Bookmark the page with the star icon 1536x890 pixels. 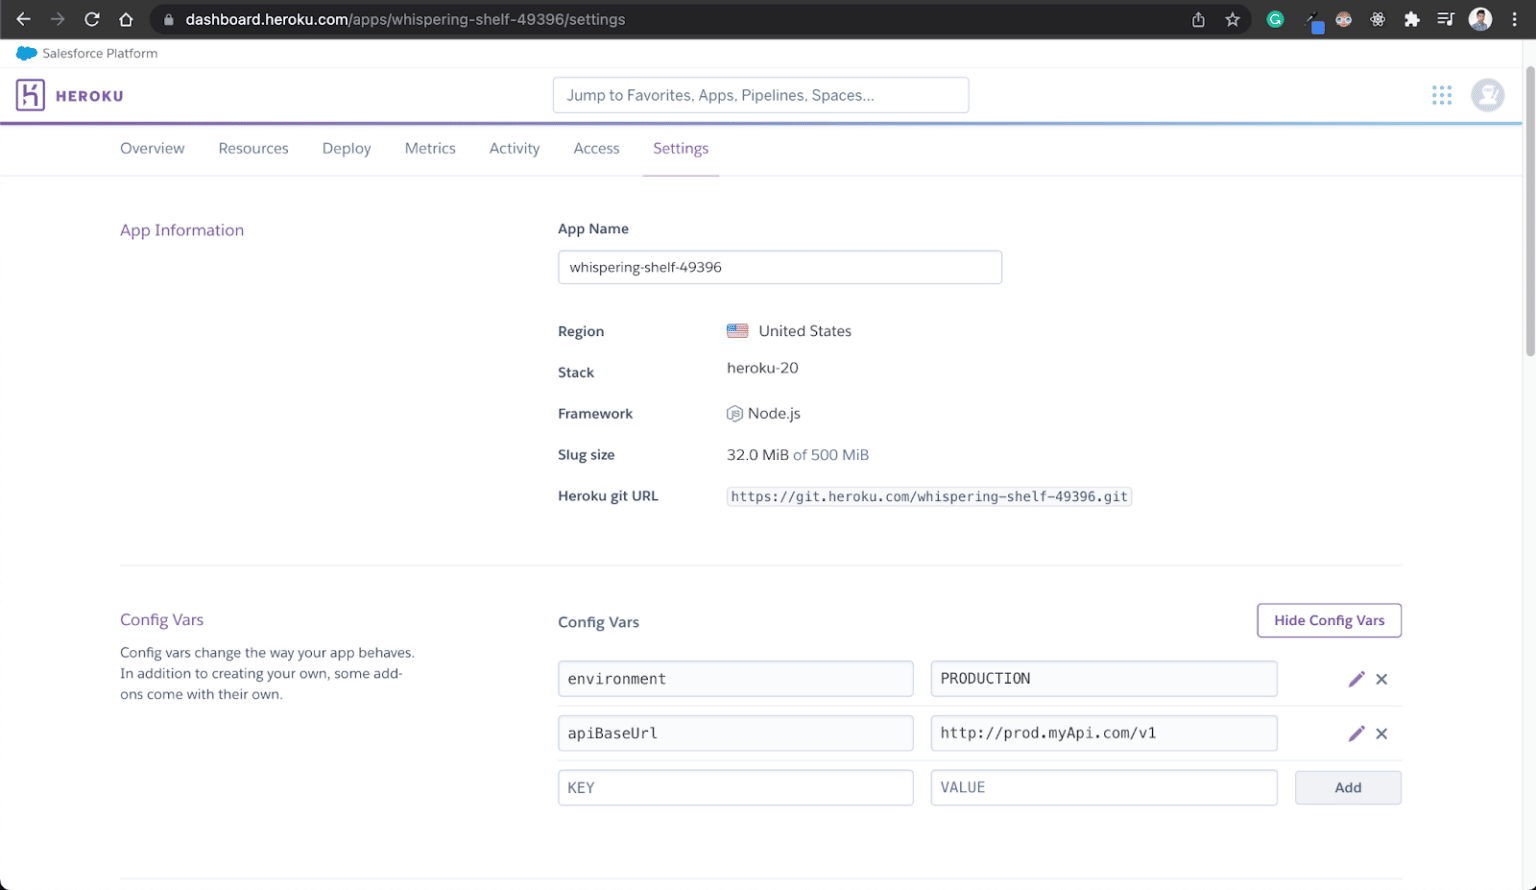pyautogui.click(x=1233, y=19)
